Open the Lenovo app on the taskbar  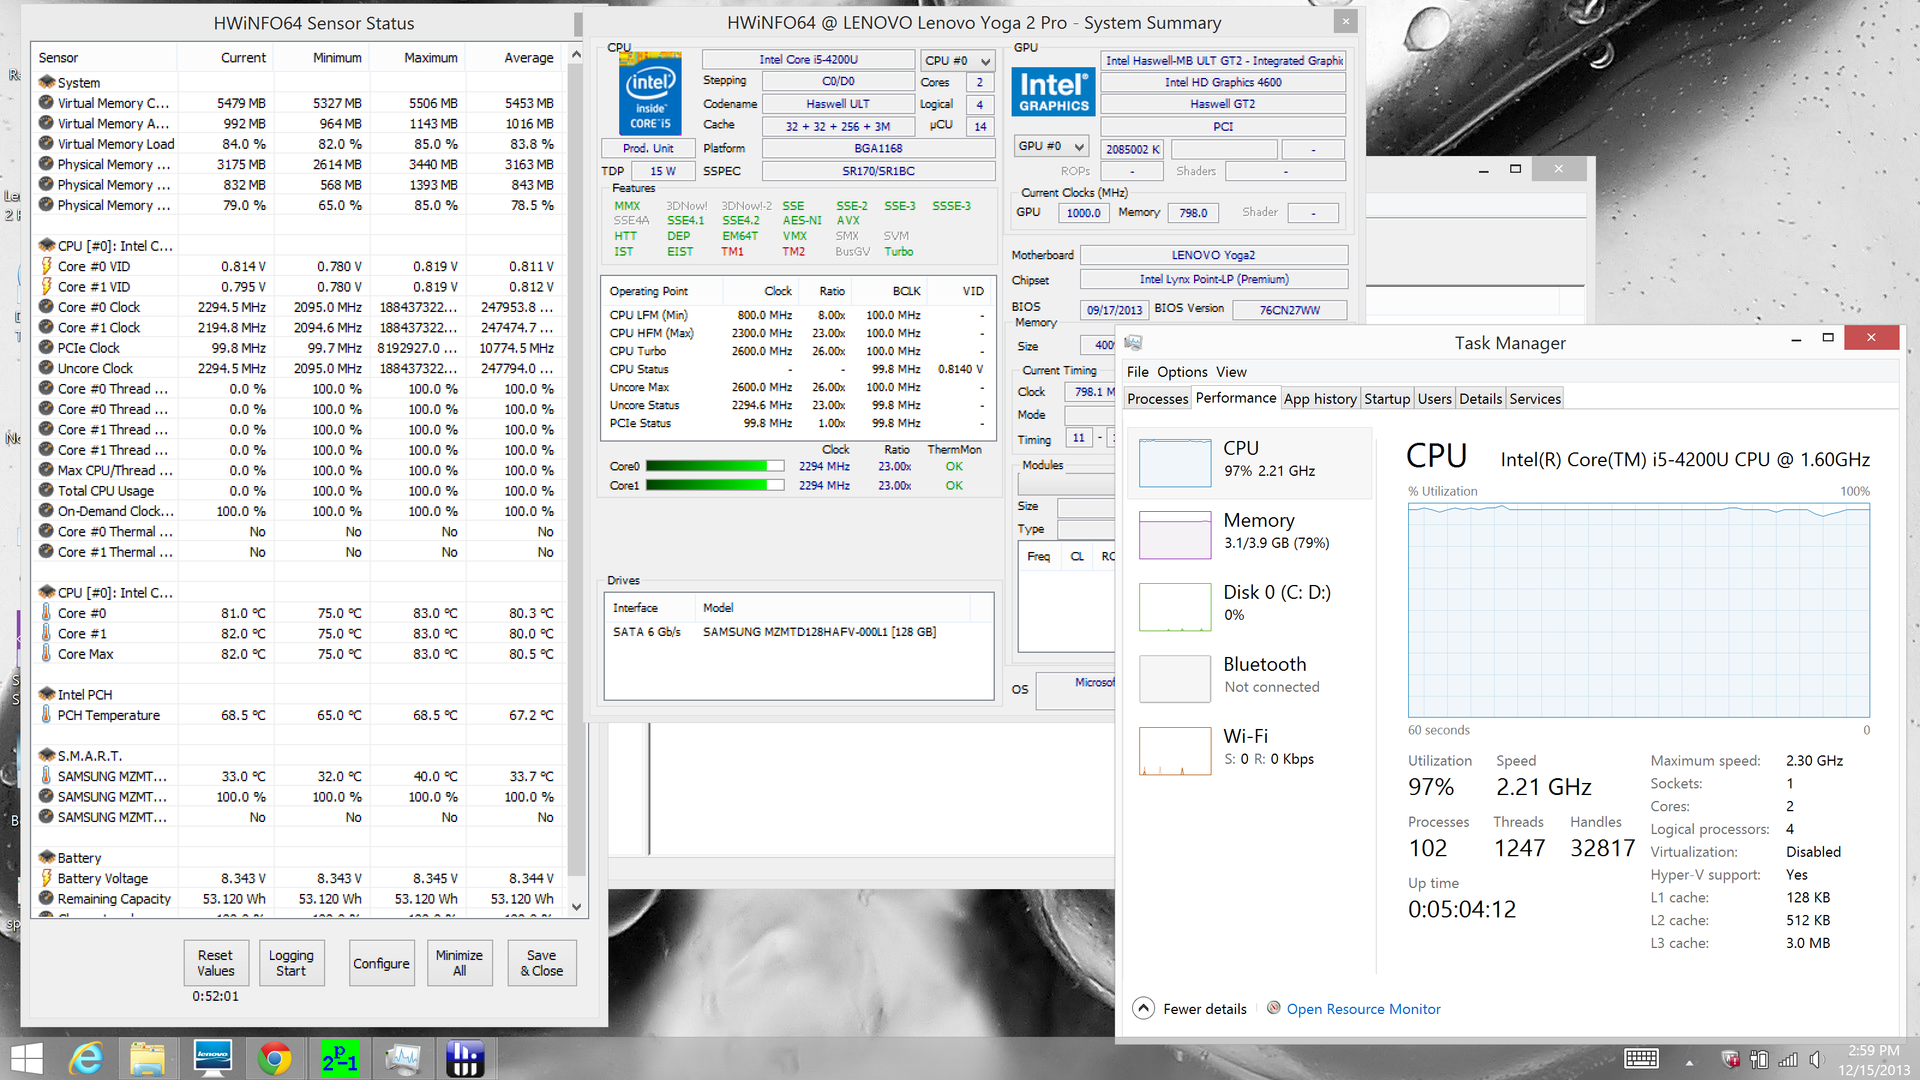(212, 1059)
